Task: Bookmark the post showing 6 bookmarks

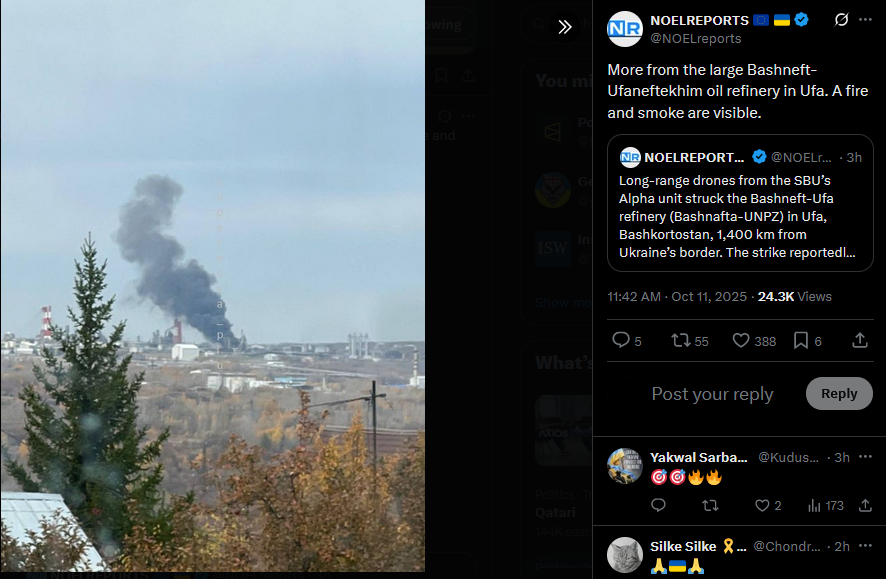Action: coord(807,340)
